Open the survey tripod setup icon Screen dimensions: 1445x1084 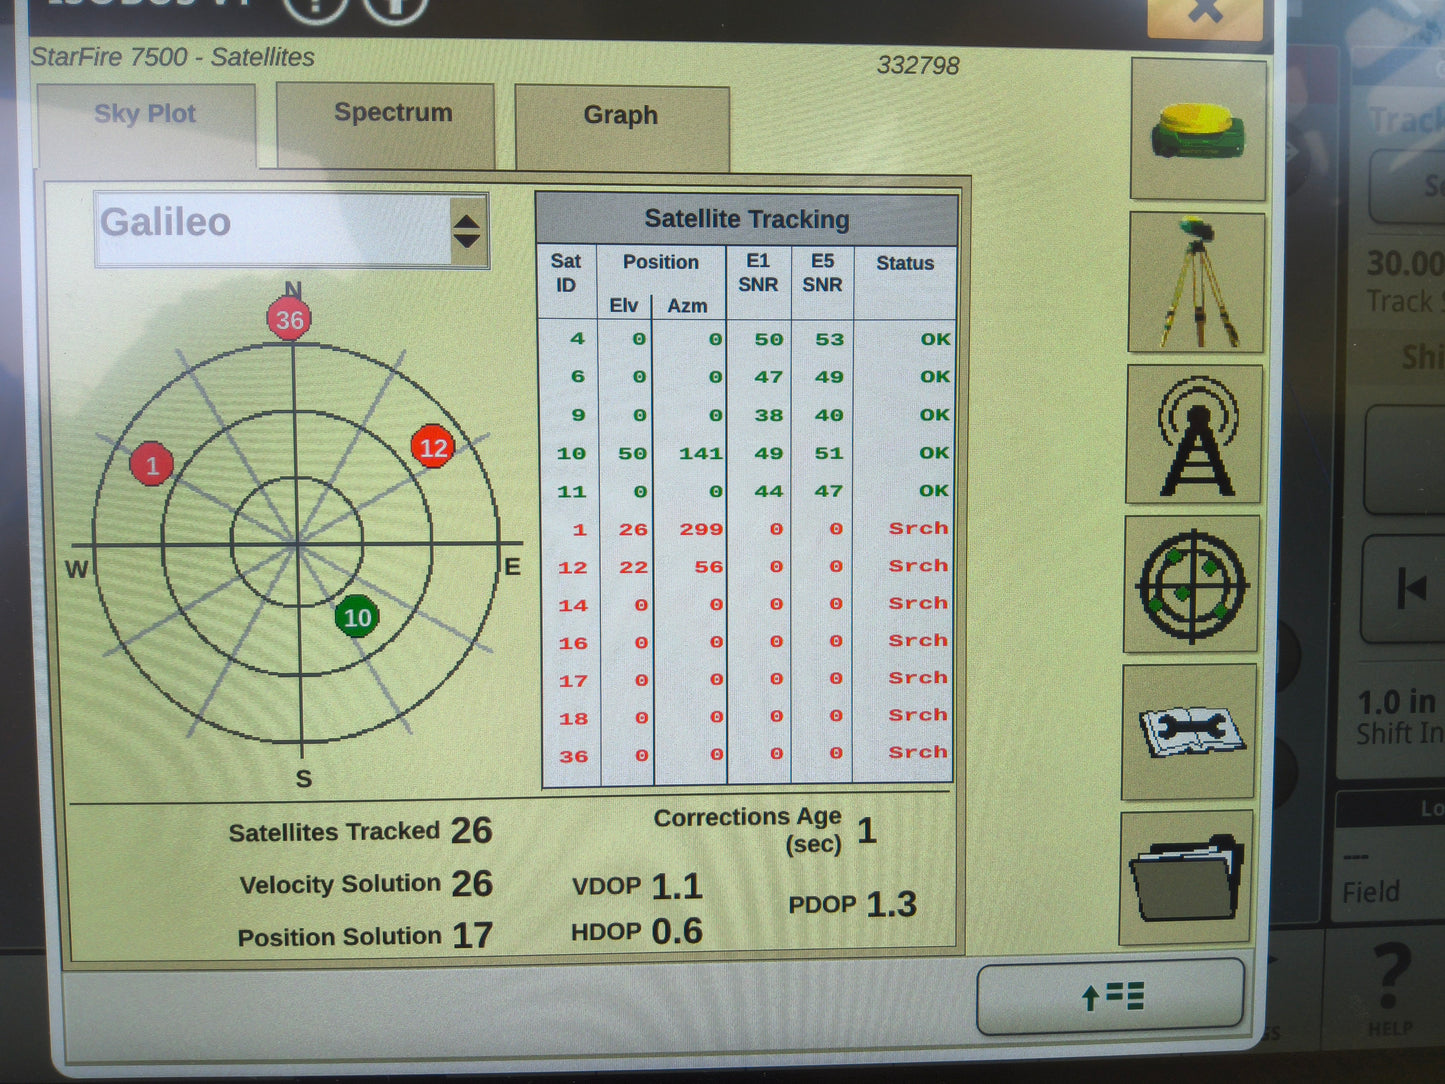(1197, 283)
